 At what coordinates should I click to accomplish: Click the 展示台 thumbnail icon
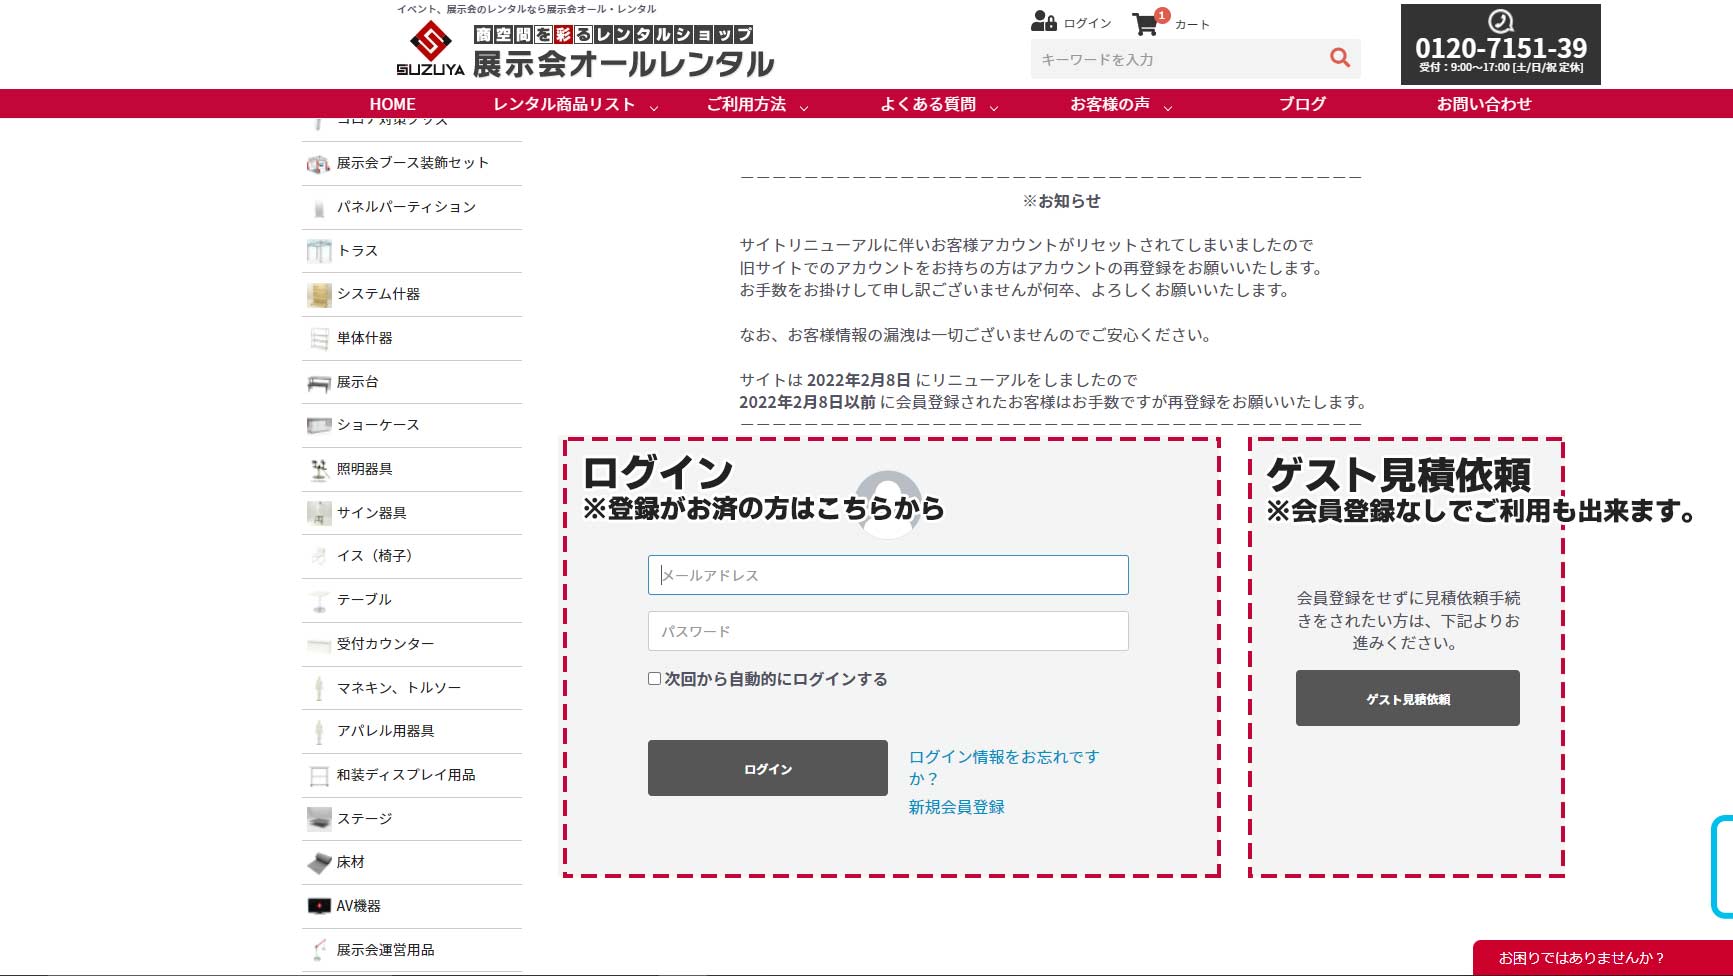318,383
